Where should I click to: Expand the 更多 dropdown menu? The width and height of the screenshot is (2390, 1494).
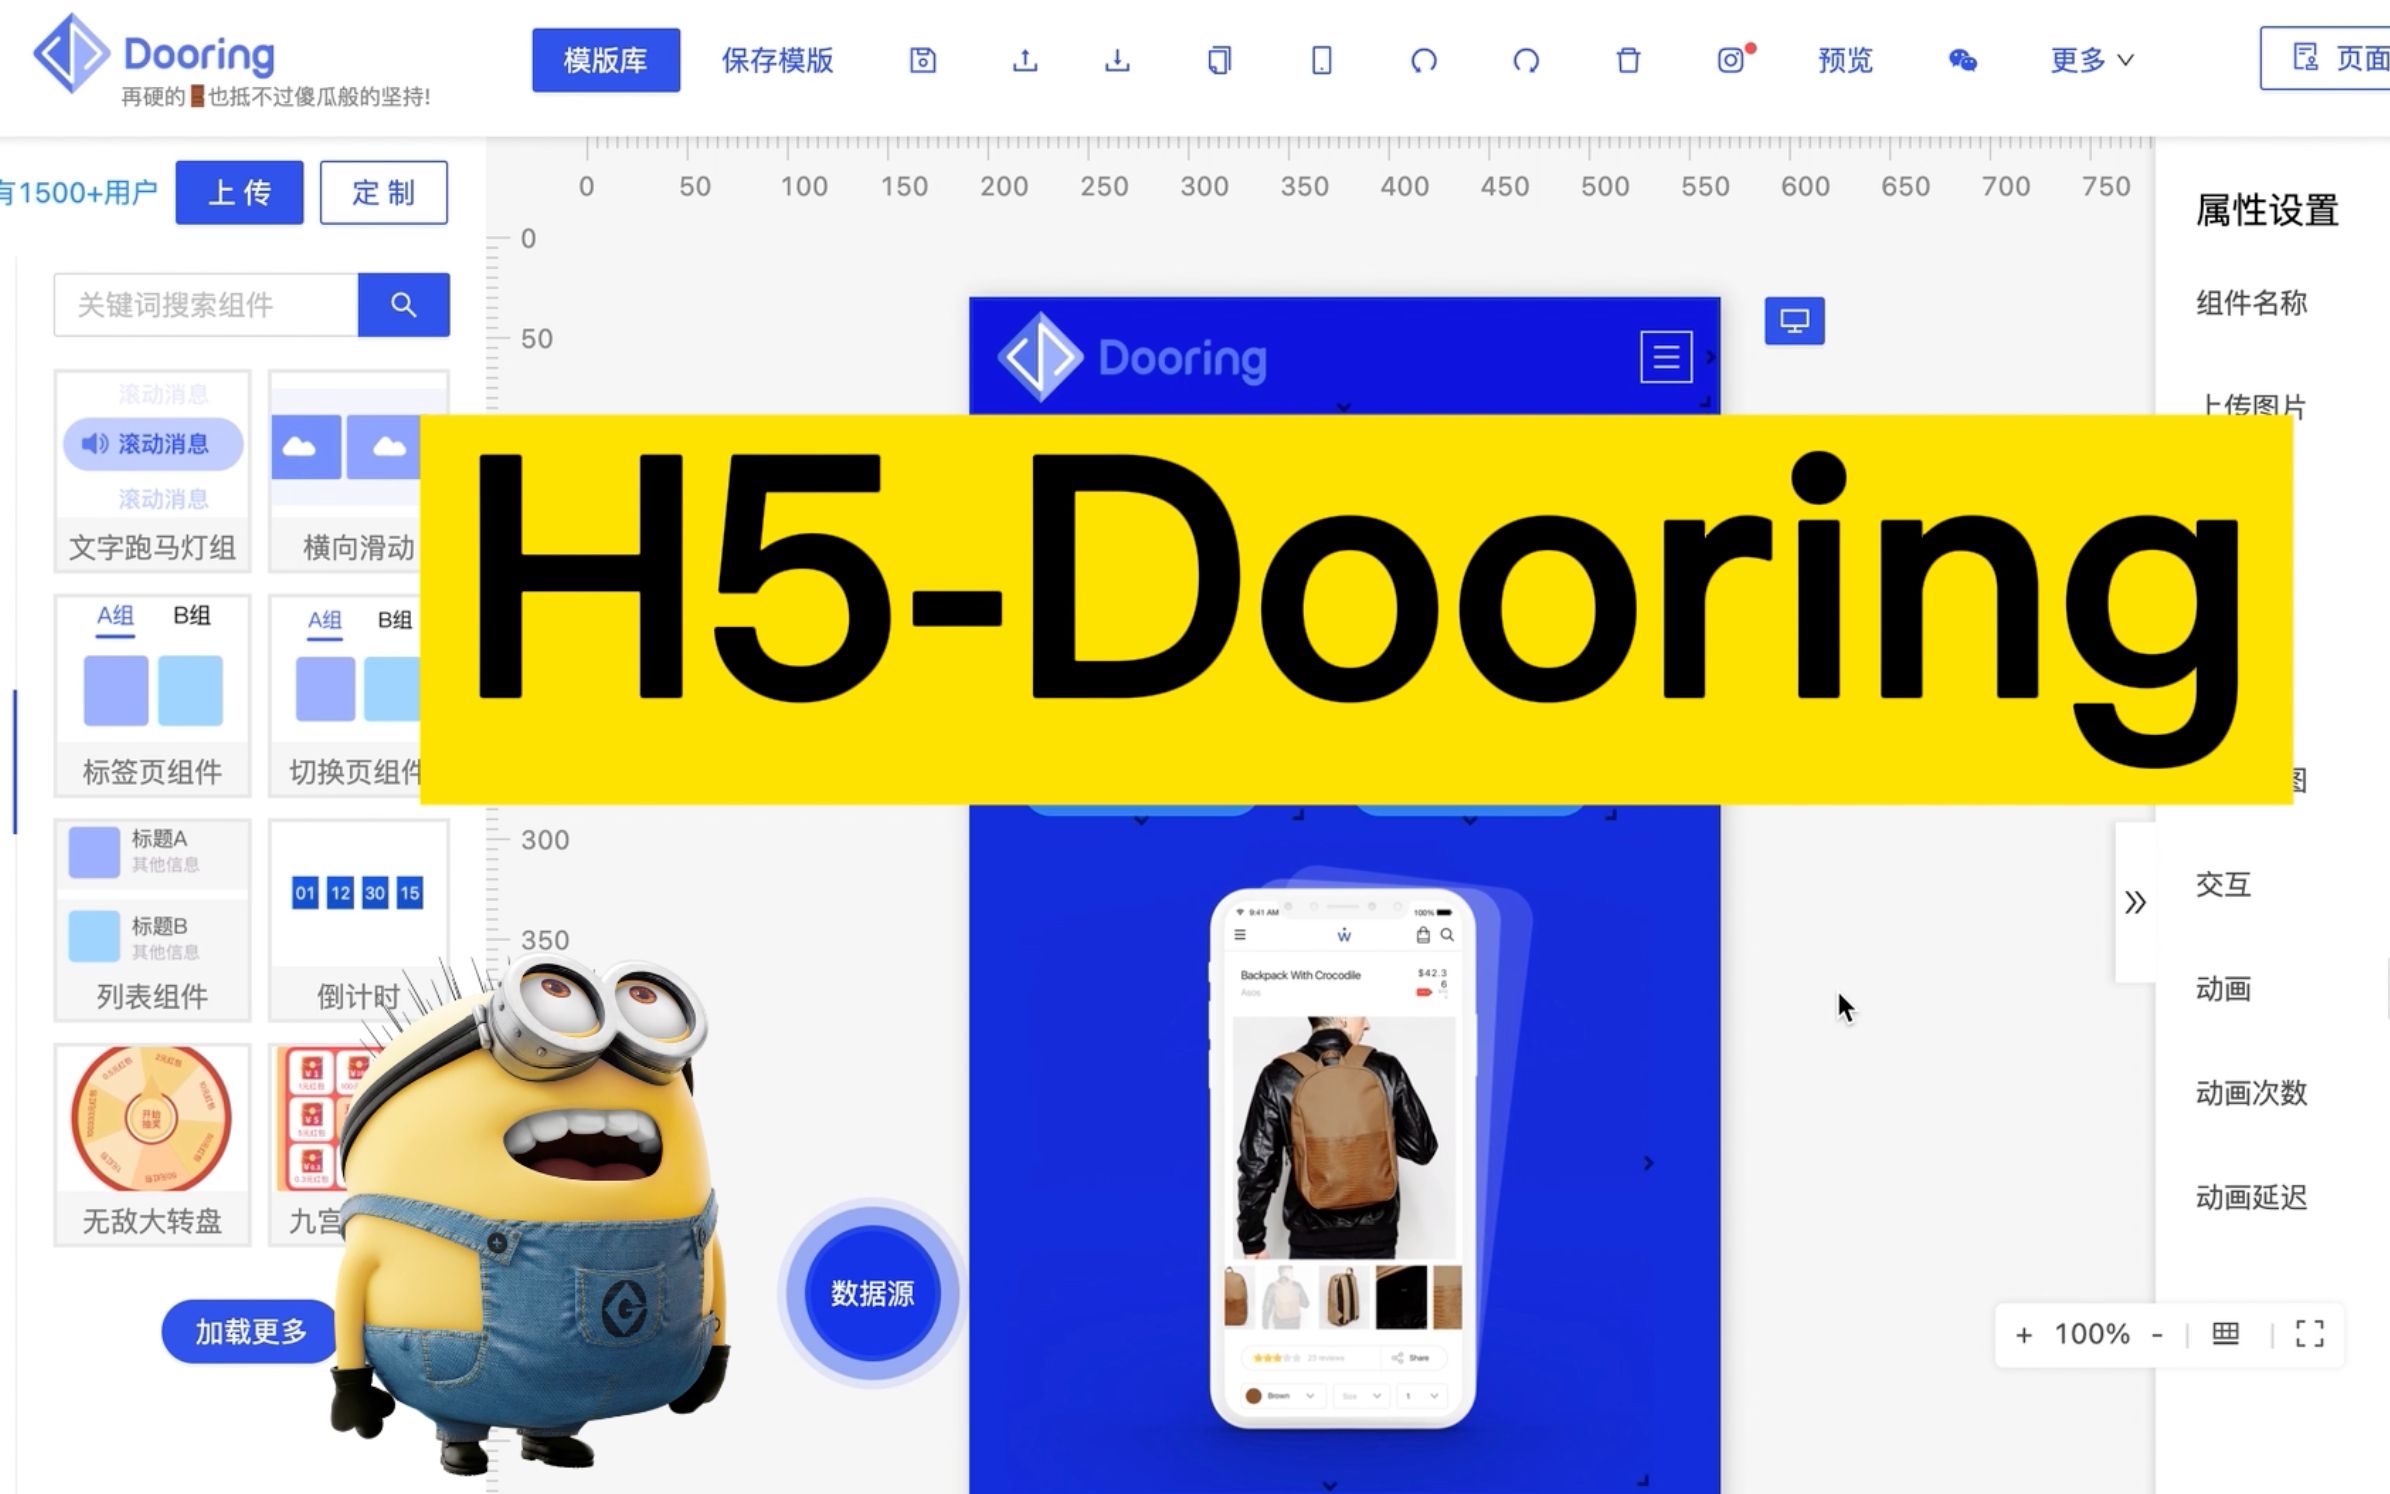(2091, 60)
